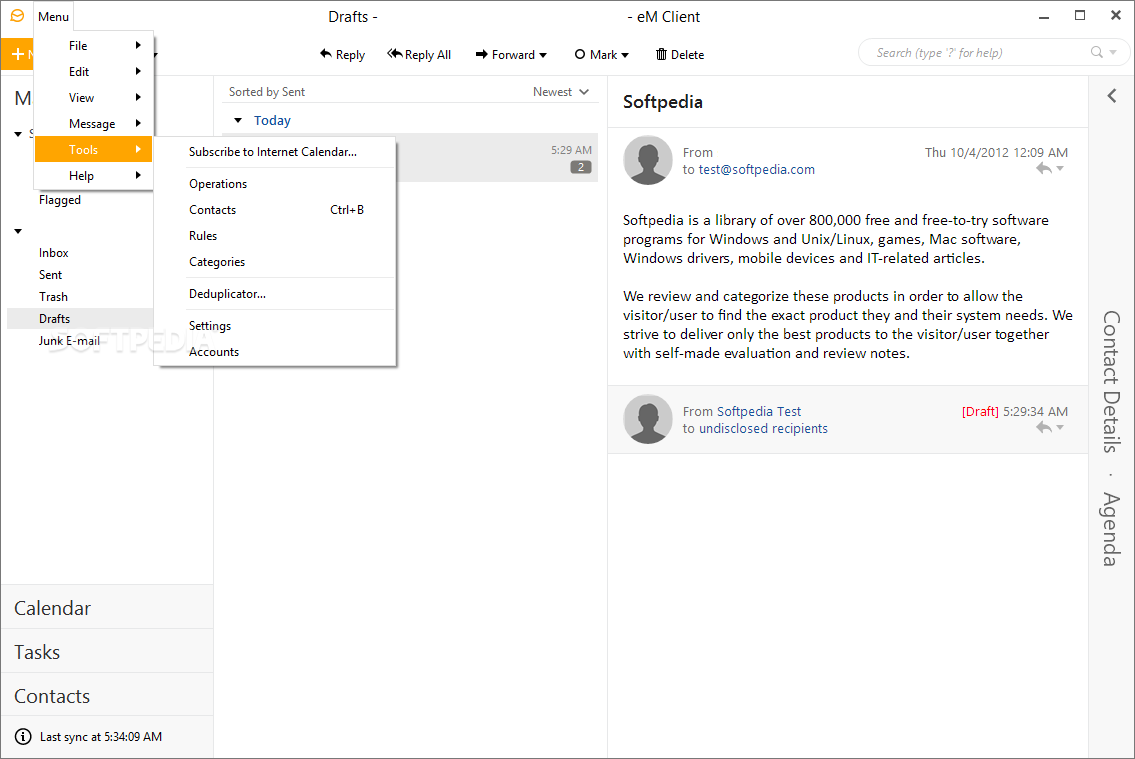Collapse the tree arrow beside the Menu popup
Viewport: 1135px width, 759px height.
coord(18,134)
